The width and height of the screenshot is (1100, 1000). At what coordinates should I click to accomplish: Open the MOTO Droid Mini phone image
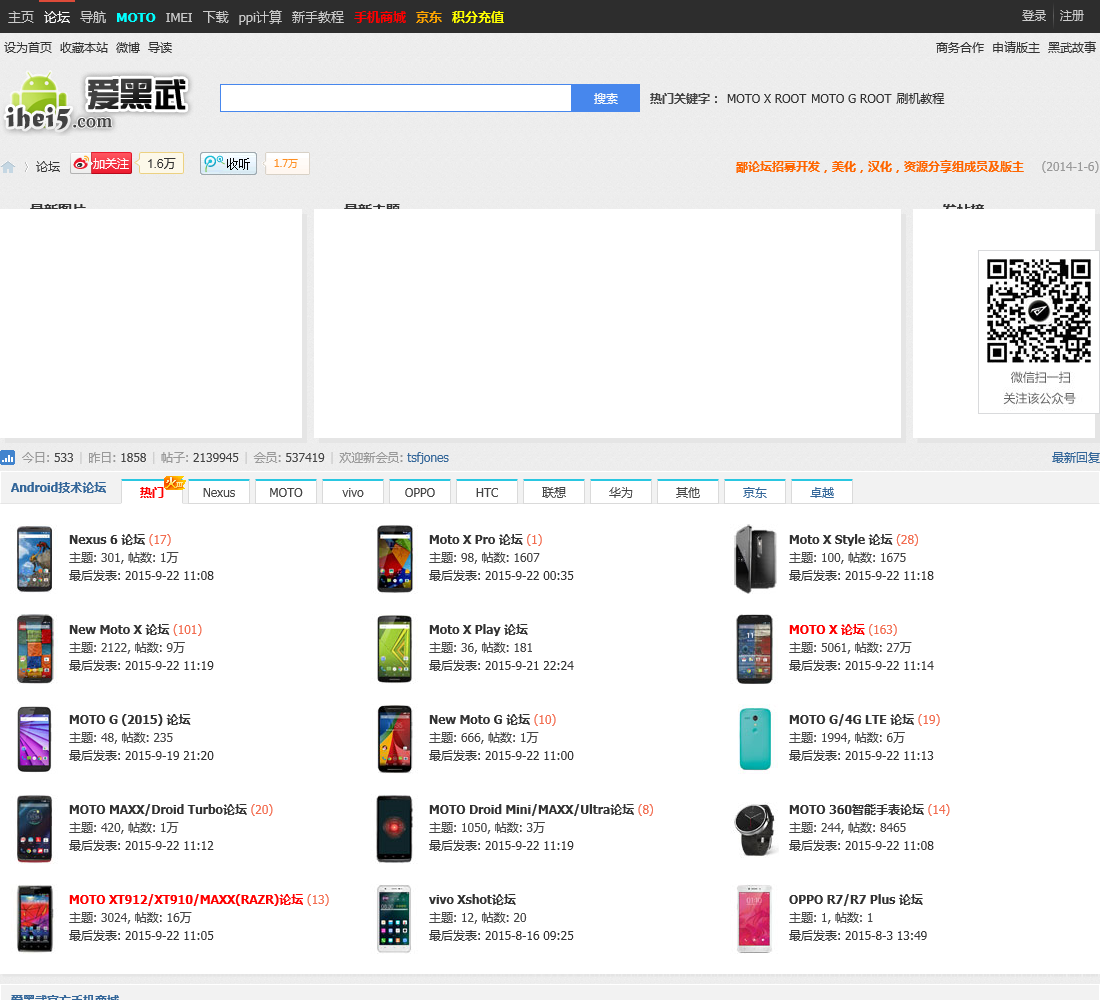[x=394, y=829]
